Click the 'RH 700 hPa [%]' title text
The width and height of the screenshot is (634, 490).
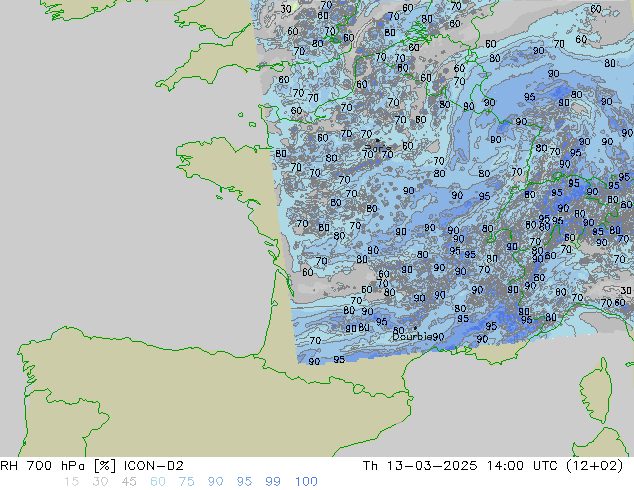(58, 466)
